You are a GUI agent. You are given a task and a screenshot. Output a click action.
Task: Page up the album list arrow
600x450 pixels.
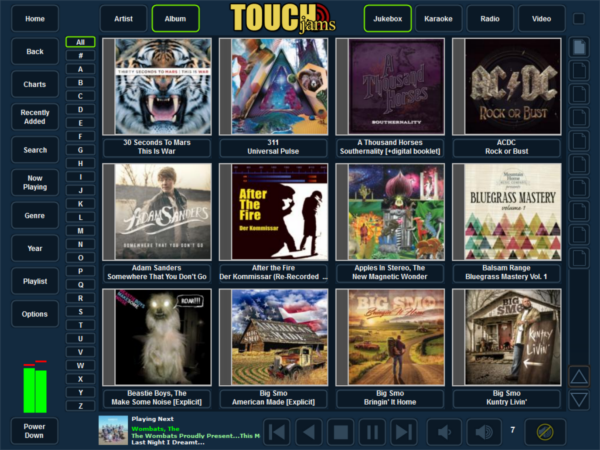pos(579,377)
